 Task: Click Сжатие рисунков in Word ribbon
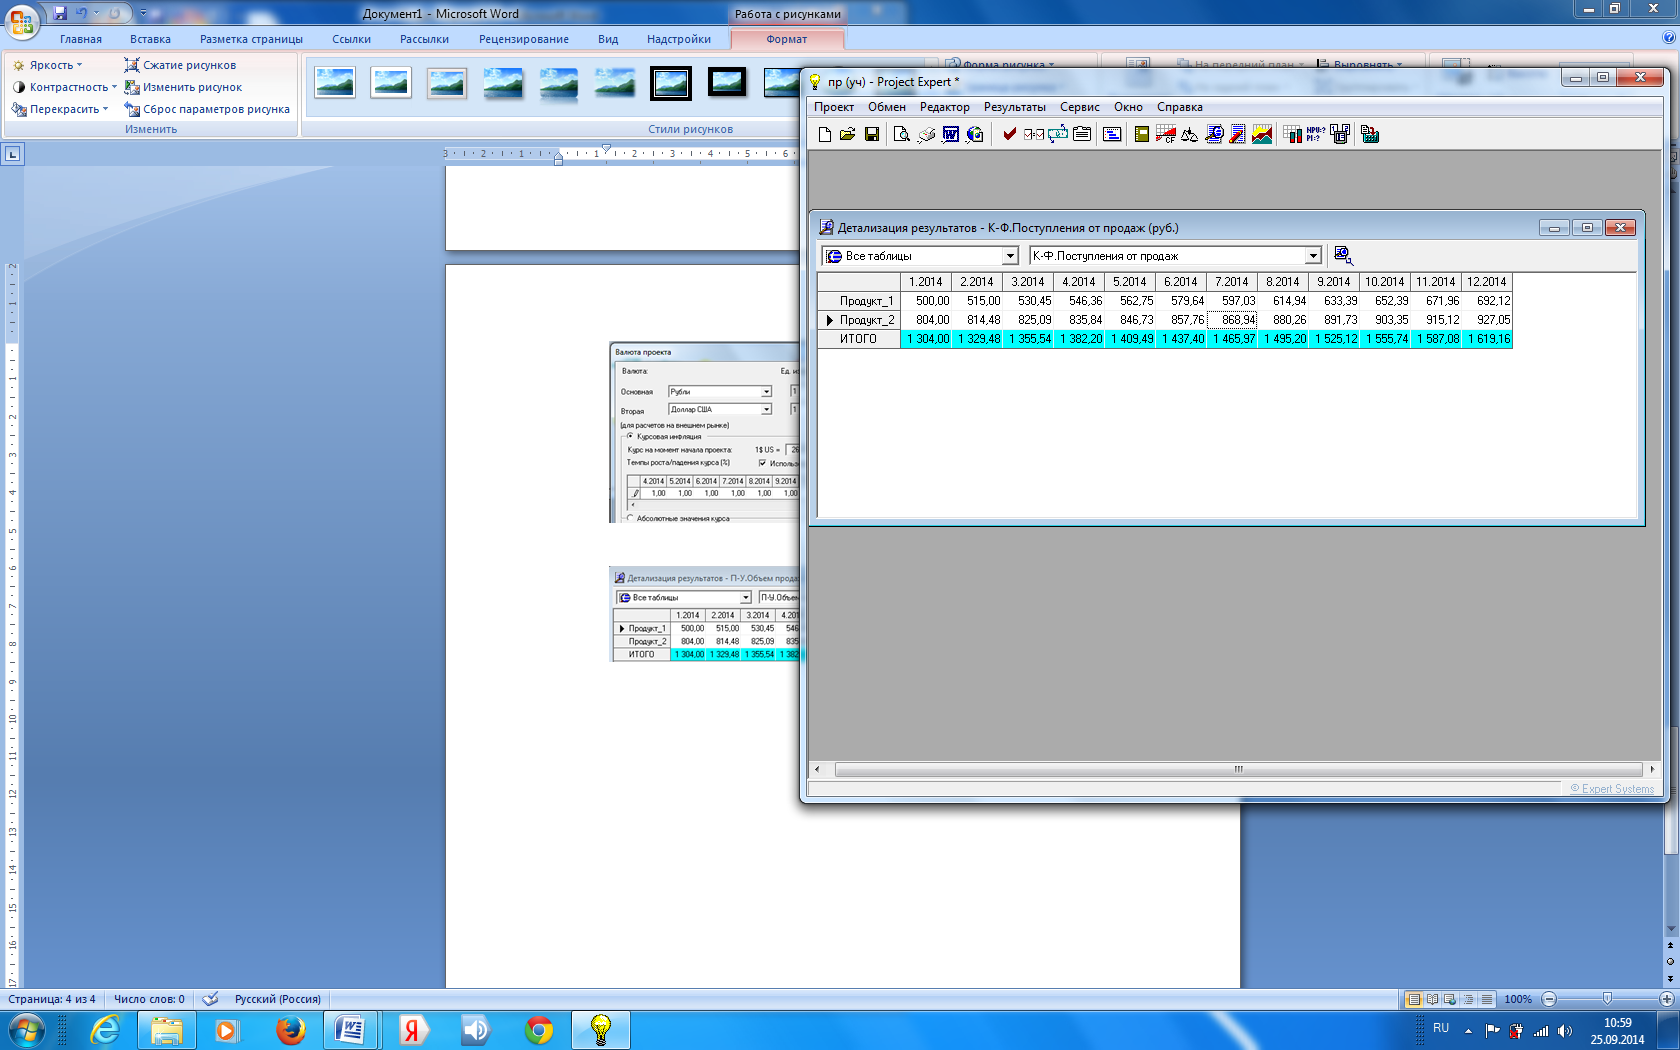coord(180,65)
